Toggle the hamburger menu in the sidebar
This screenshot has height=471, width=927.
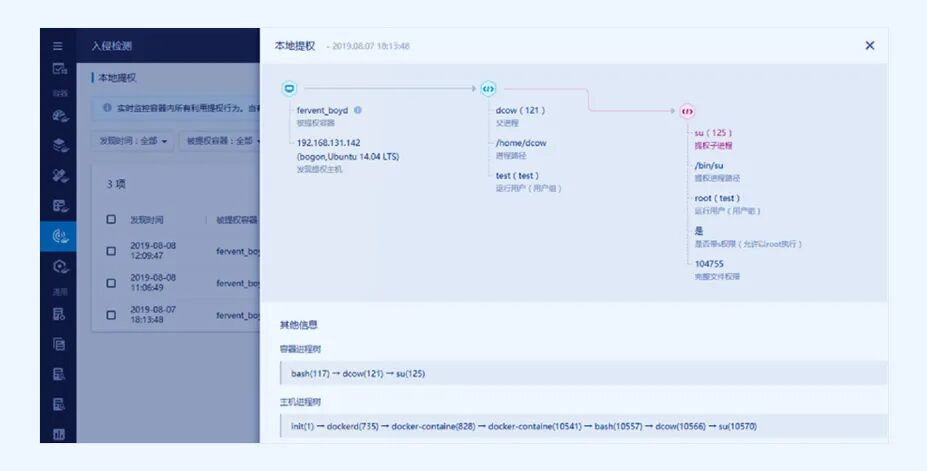[57, 46]
